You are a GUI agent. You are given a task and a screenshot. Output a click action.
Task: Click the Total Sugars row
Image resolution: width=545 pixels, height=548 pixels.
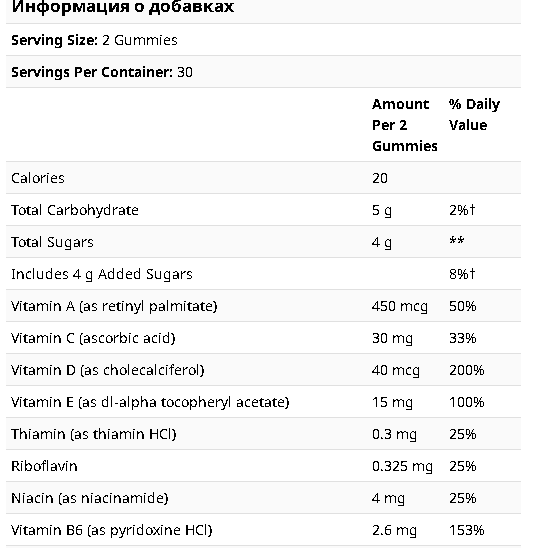click(263, 242)
